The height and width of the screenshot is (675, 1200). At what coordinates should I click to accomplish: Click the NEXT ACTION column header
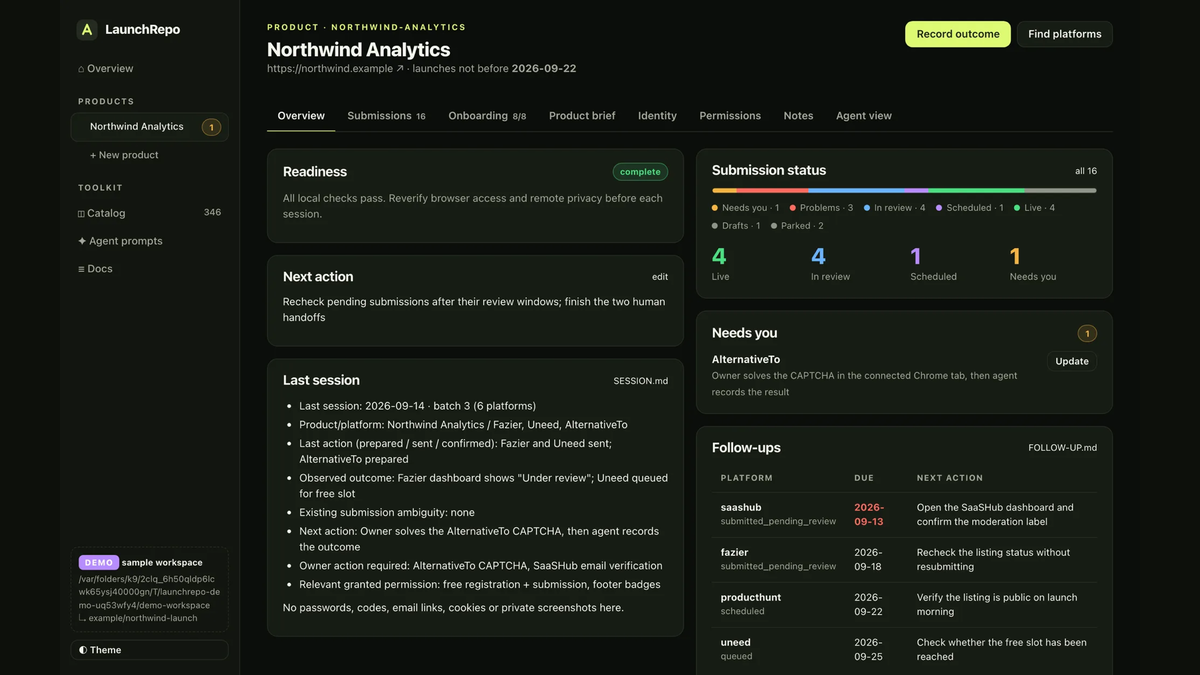pos(950,478)
